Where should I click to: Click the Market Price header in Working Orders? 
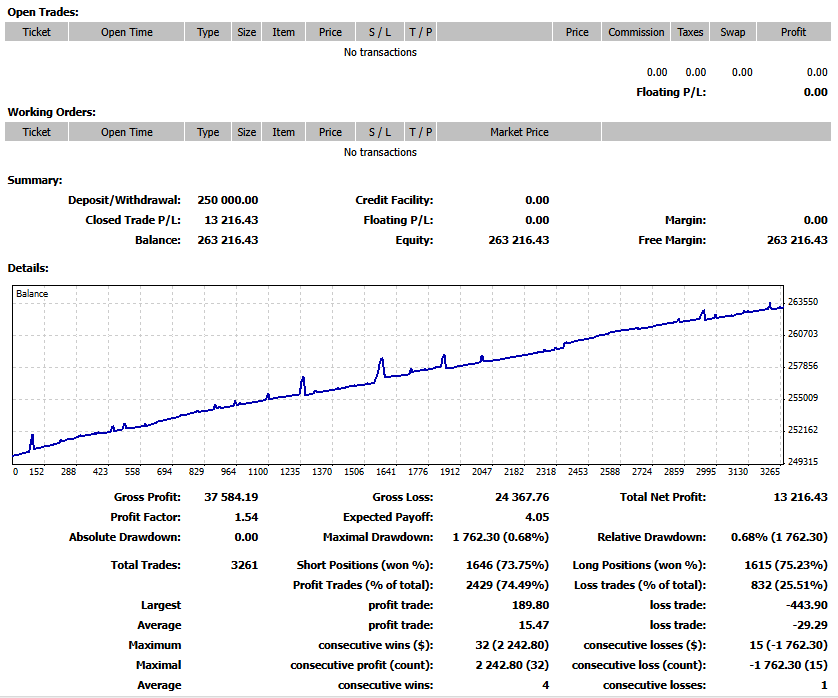coord(519,132)
